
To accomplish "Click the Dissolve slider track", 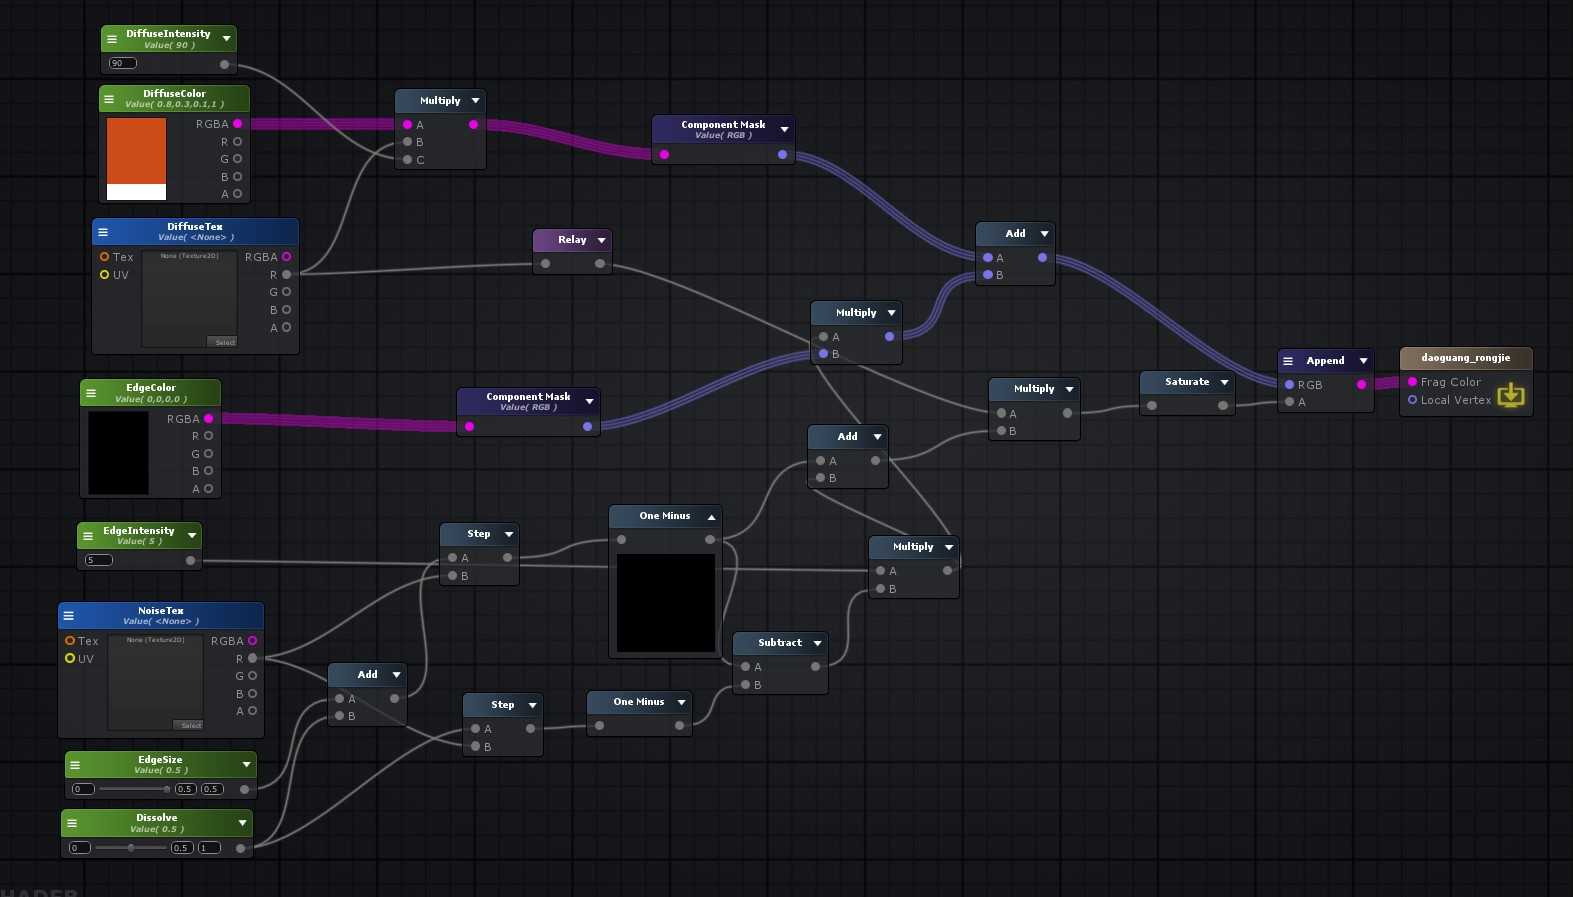I will pyautogui.click(x=131, y=848).
